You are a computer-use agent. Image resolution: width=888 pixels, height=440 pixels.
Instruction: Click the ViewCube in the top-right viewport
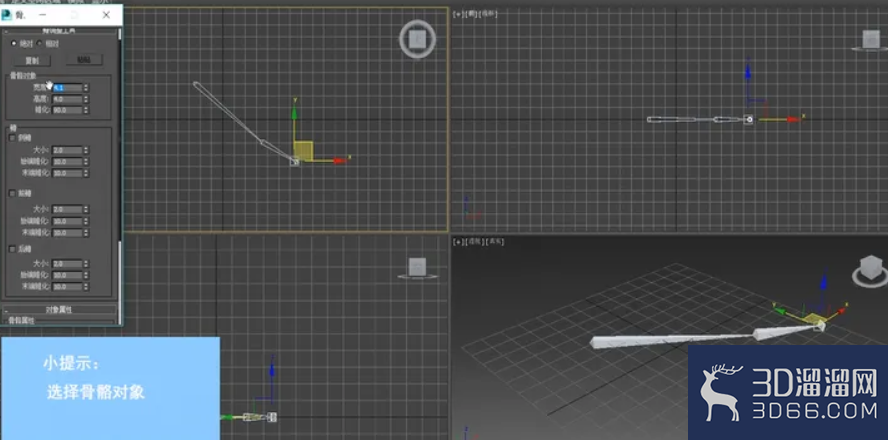[x=870, y=40]
